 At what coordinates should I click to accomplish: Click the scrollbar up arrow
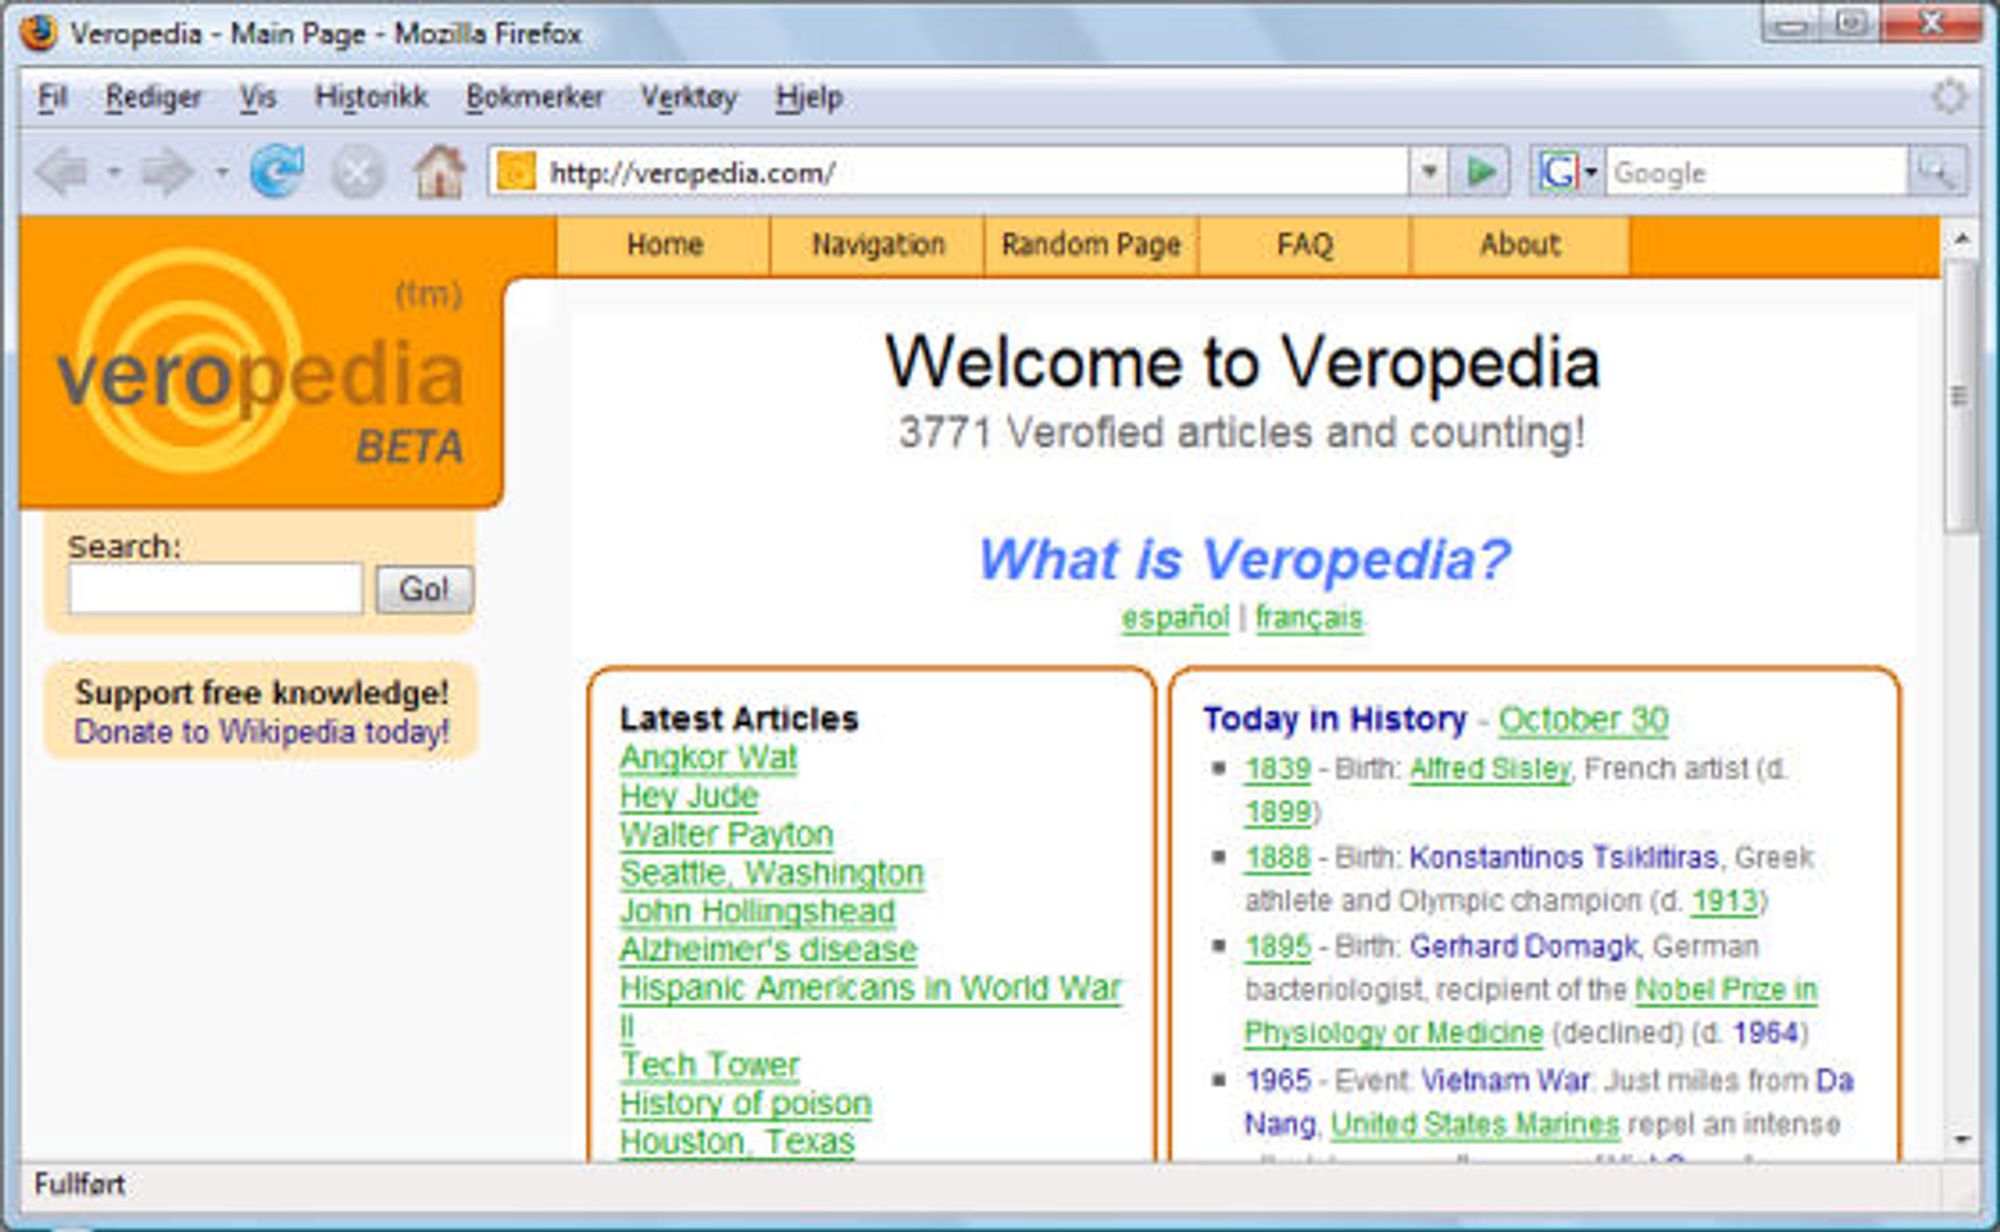point(1961,239)
